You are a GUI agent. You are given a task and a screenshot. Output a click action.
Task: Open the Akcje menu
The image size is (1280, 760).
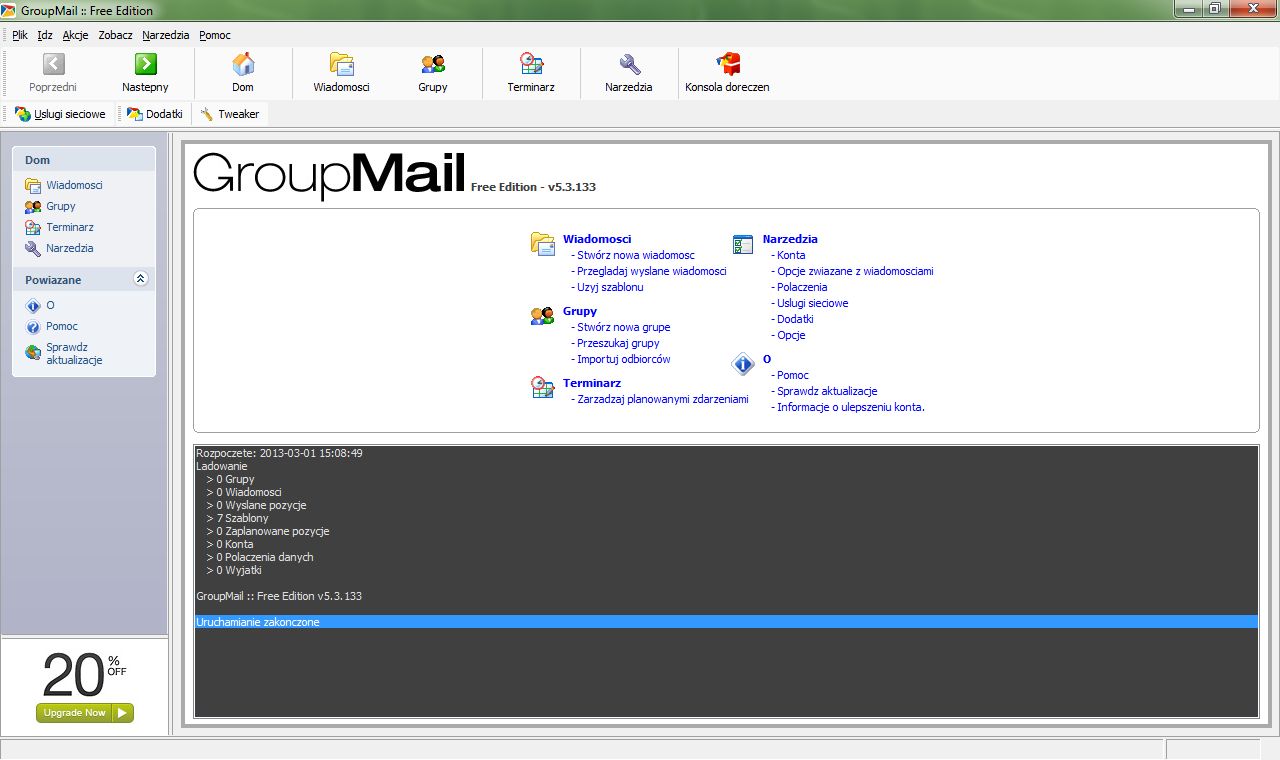(x=75, y=35)
